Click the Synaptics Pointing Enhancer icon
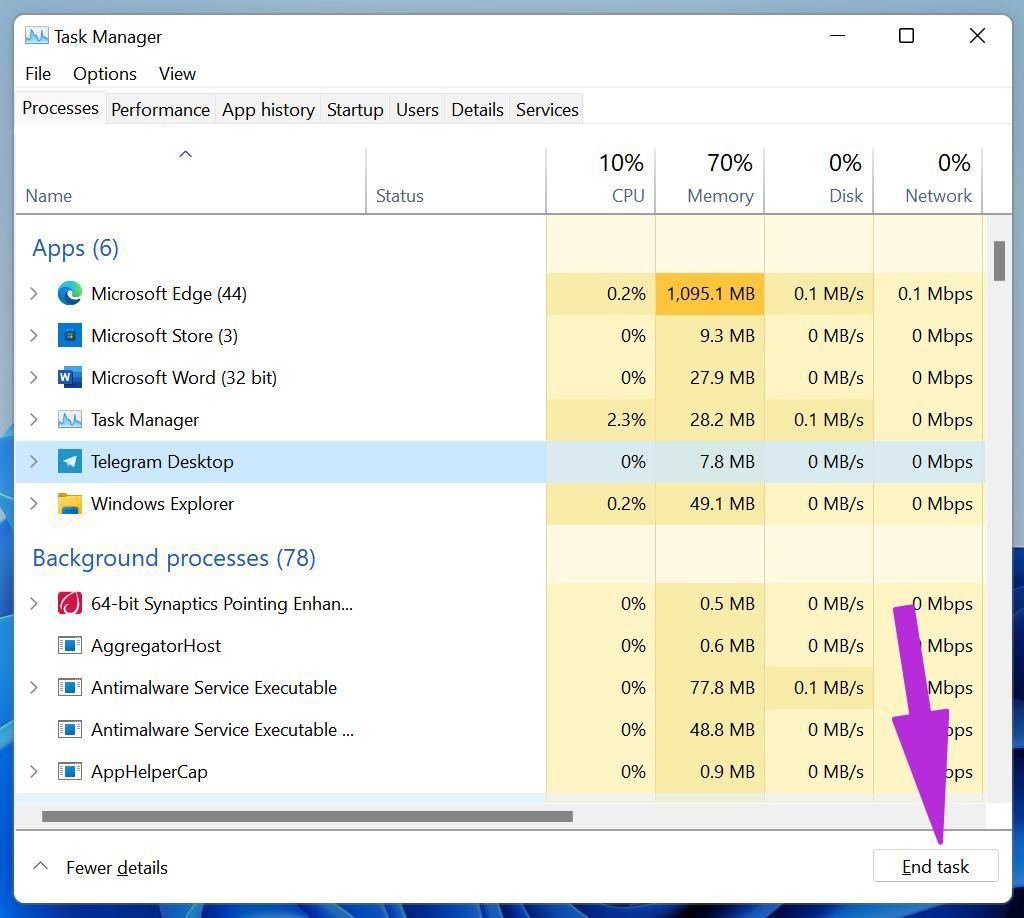This screenshot has height=918, width=1024. 69,603
